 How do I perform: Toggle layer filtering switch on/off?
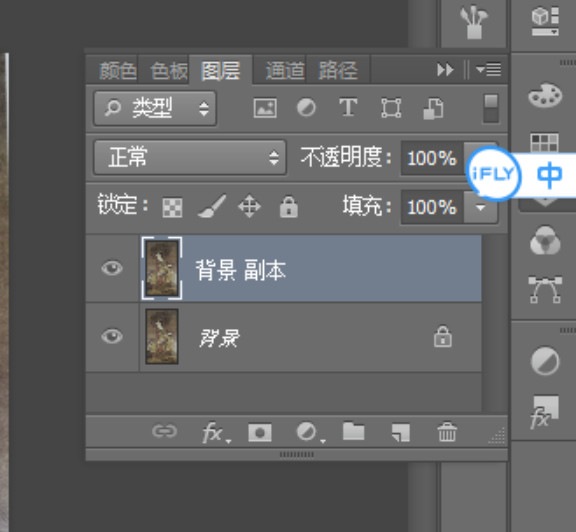pos(491,108)
